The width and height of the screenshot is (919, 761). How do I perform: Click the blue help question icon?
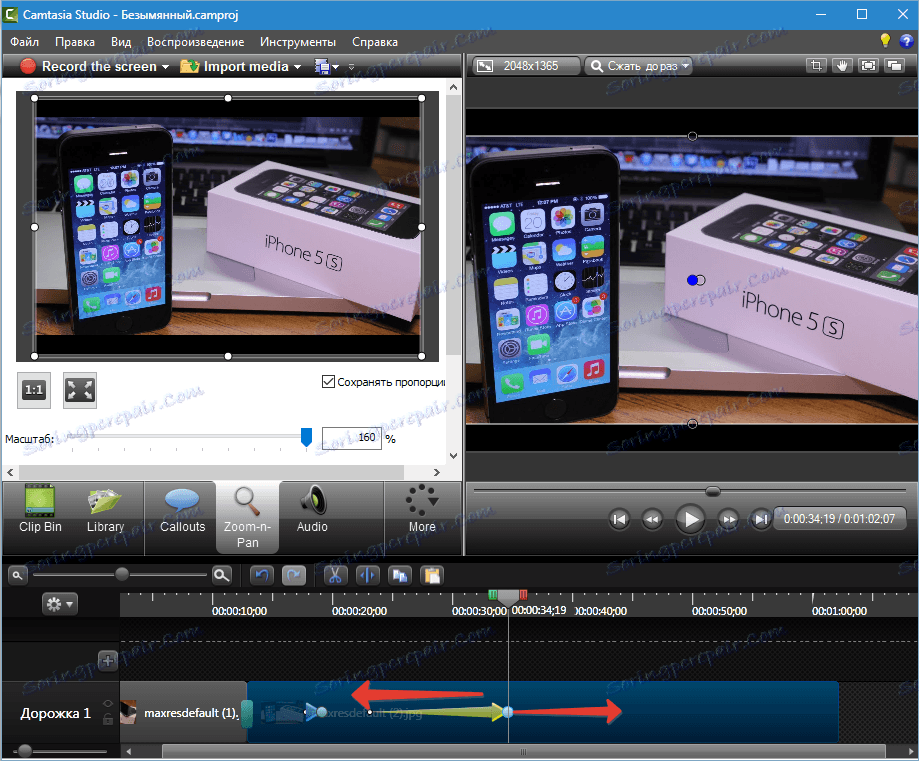906,41
